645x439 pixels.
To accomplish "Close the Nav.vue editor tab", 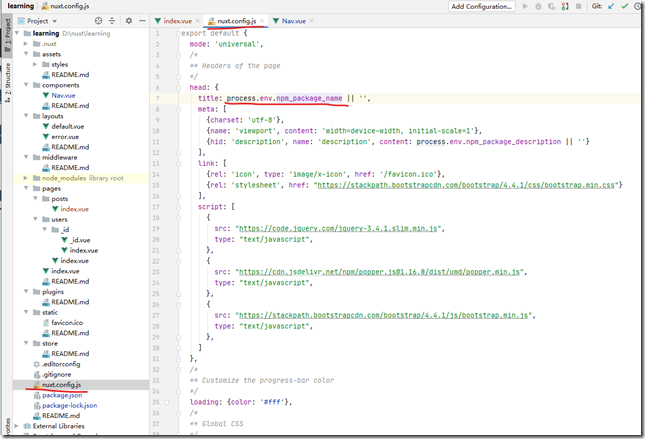I will point(311,21).
